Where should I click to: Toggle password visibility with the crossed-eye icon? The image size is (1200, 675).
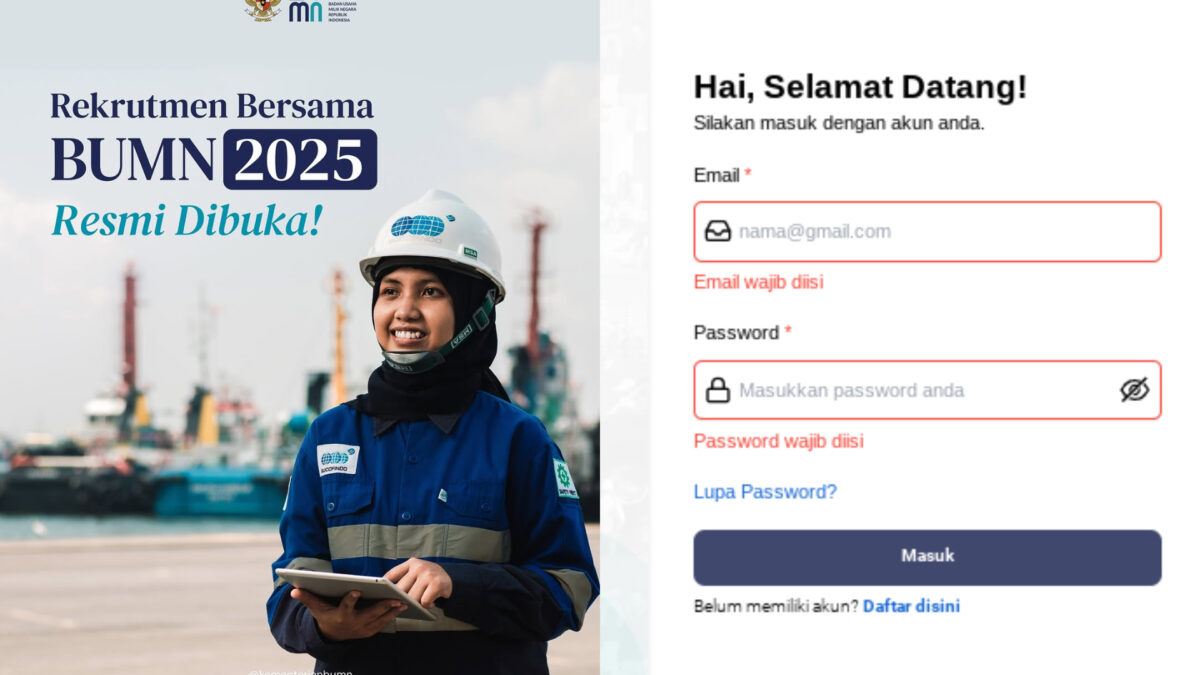pyautogui.click(x=1134, y=390)
